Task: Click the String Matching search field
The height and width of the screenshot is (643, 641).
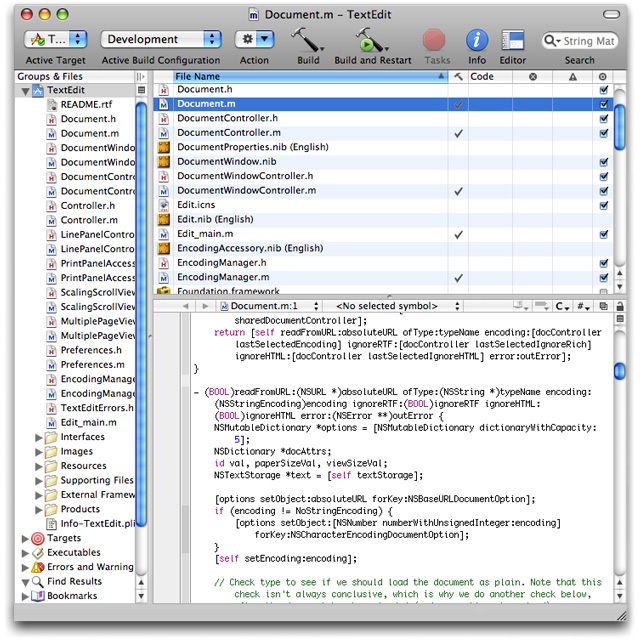Action: click(x=585, y=41)
